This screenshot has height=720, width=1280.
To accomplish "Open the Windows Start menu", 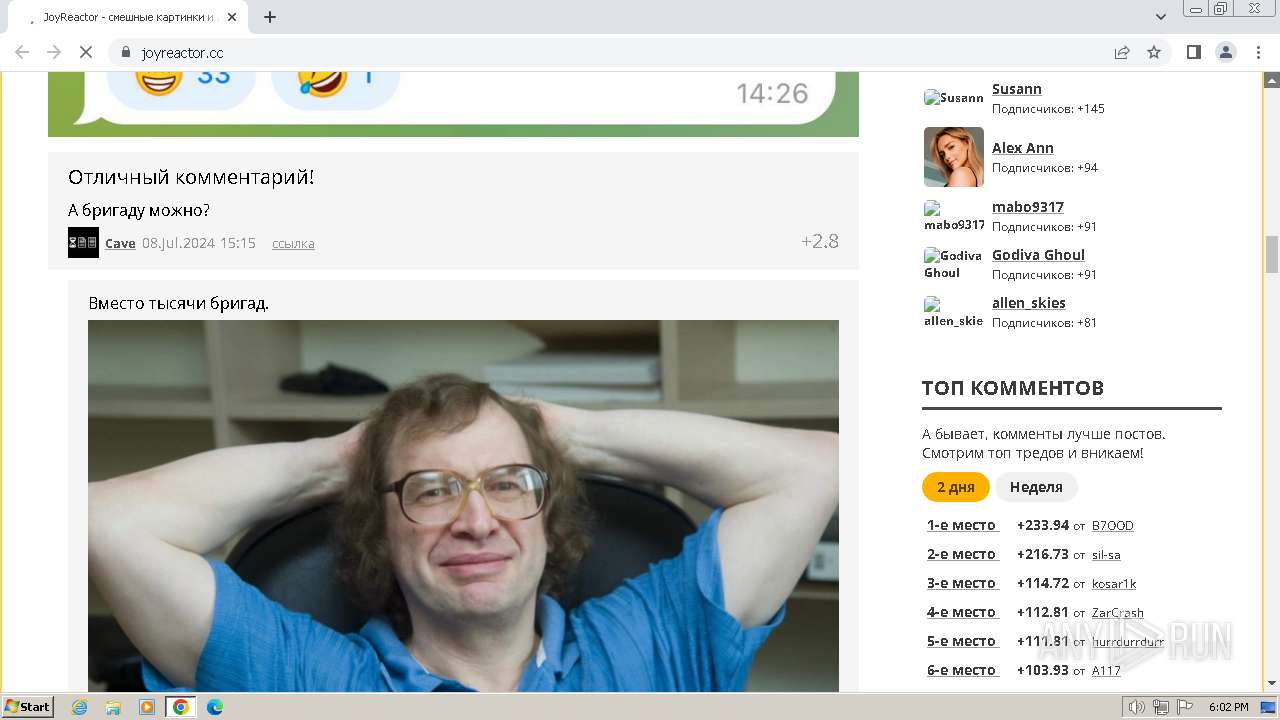I will coord(27,706).
